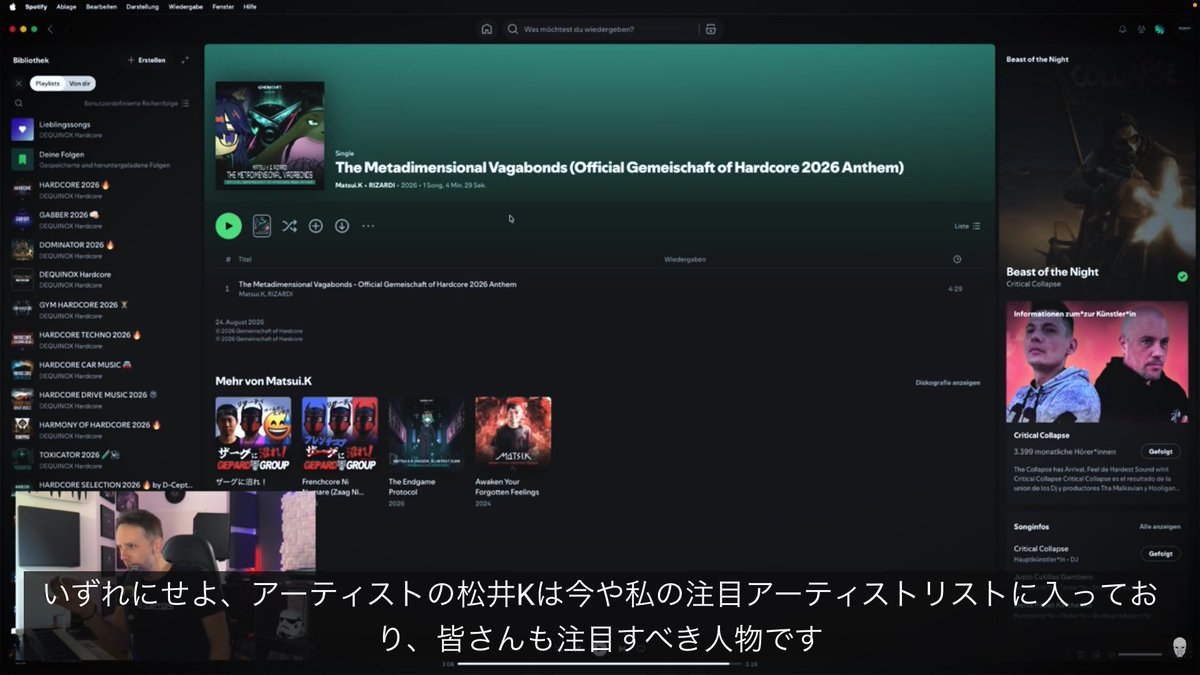The width and height of the screenshot is (1200, 675).
Task: Download the single for offline use
Action: [342, 226]
